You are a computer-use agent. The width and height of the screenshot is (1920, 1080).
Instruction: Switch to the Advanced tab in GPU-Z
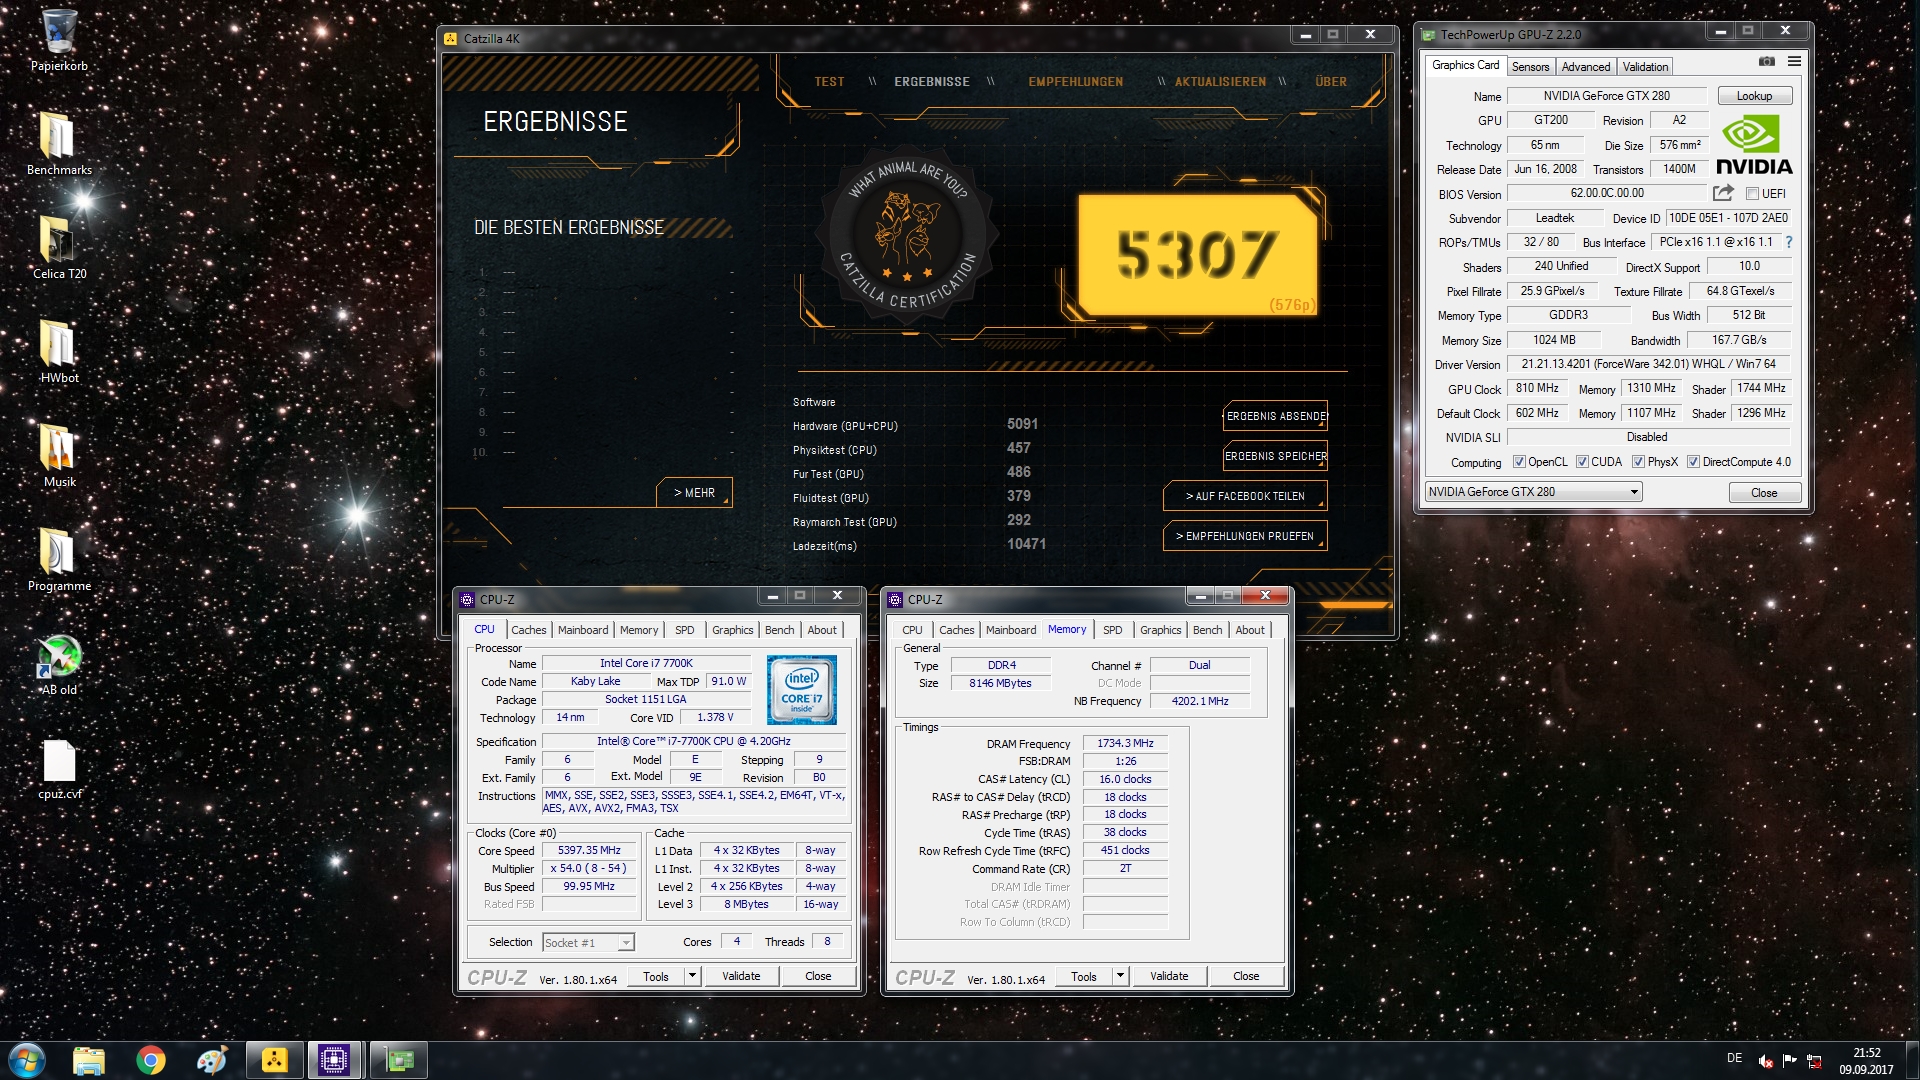(x=1586, y=67)
